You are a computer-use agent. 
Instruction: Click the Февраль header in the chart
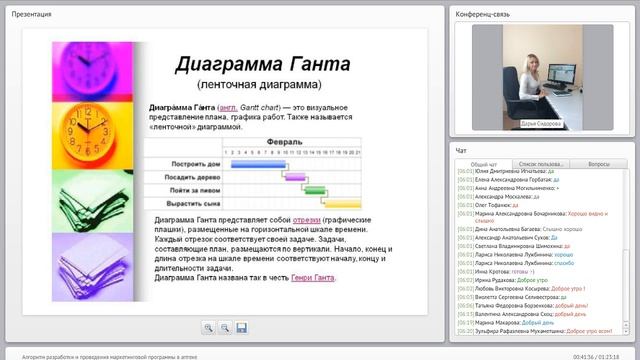(x=284, y=142)
